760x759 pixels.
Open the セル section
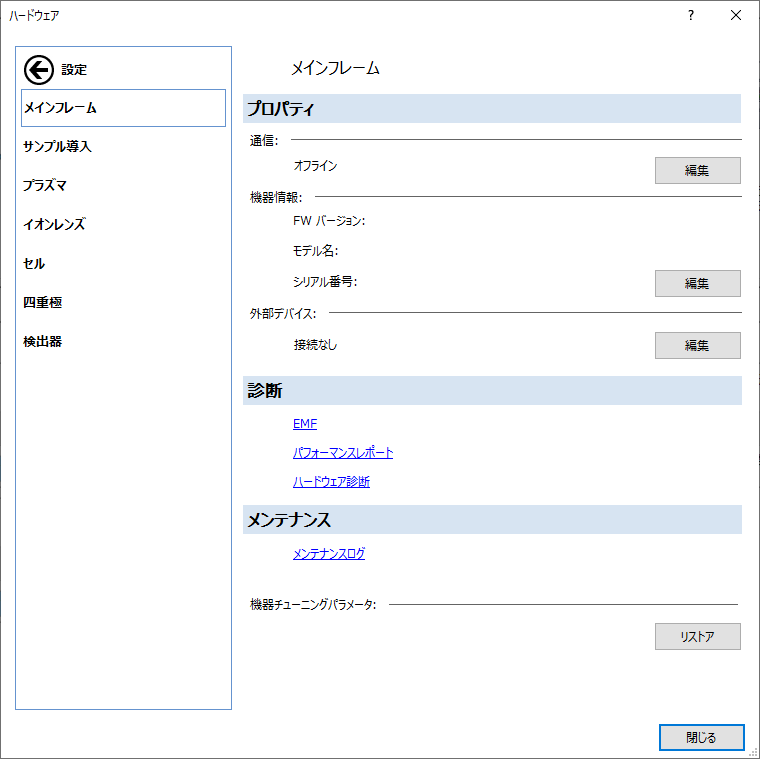tap(34, 263)
